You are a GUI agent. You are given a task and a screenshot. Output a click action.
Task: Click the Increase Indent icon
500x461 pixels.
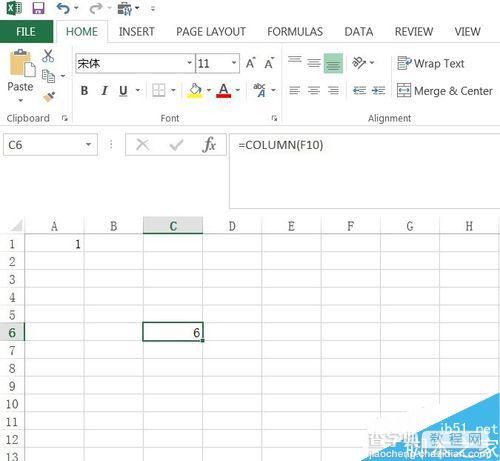378,90
